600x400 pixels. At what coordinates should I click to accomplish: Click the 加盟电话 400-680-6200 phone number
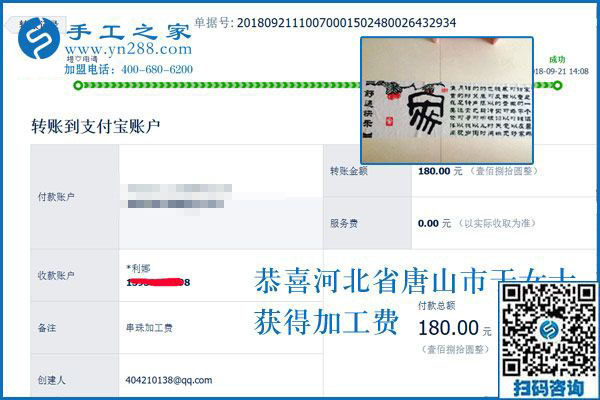click(129, 69)
